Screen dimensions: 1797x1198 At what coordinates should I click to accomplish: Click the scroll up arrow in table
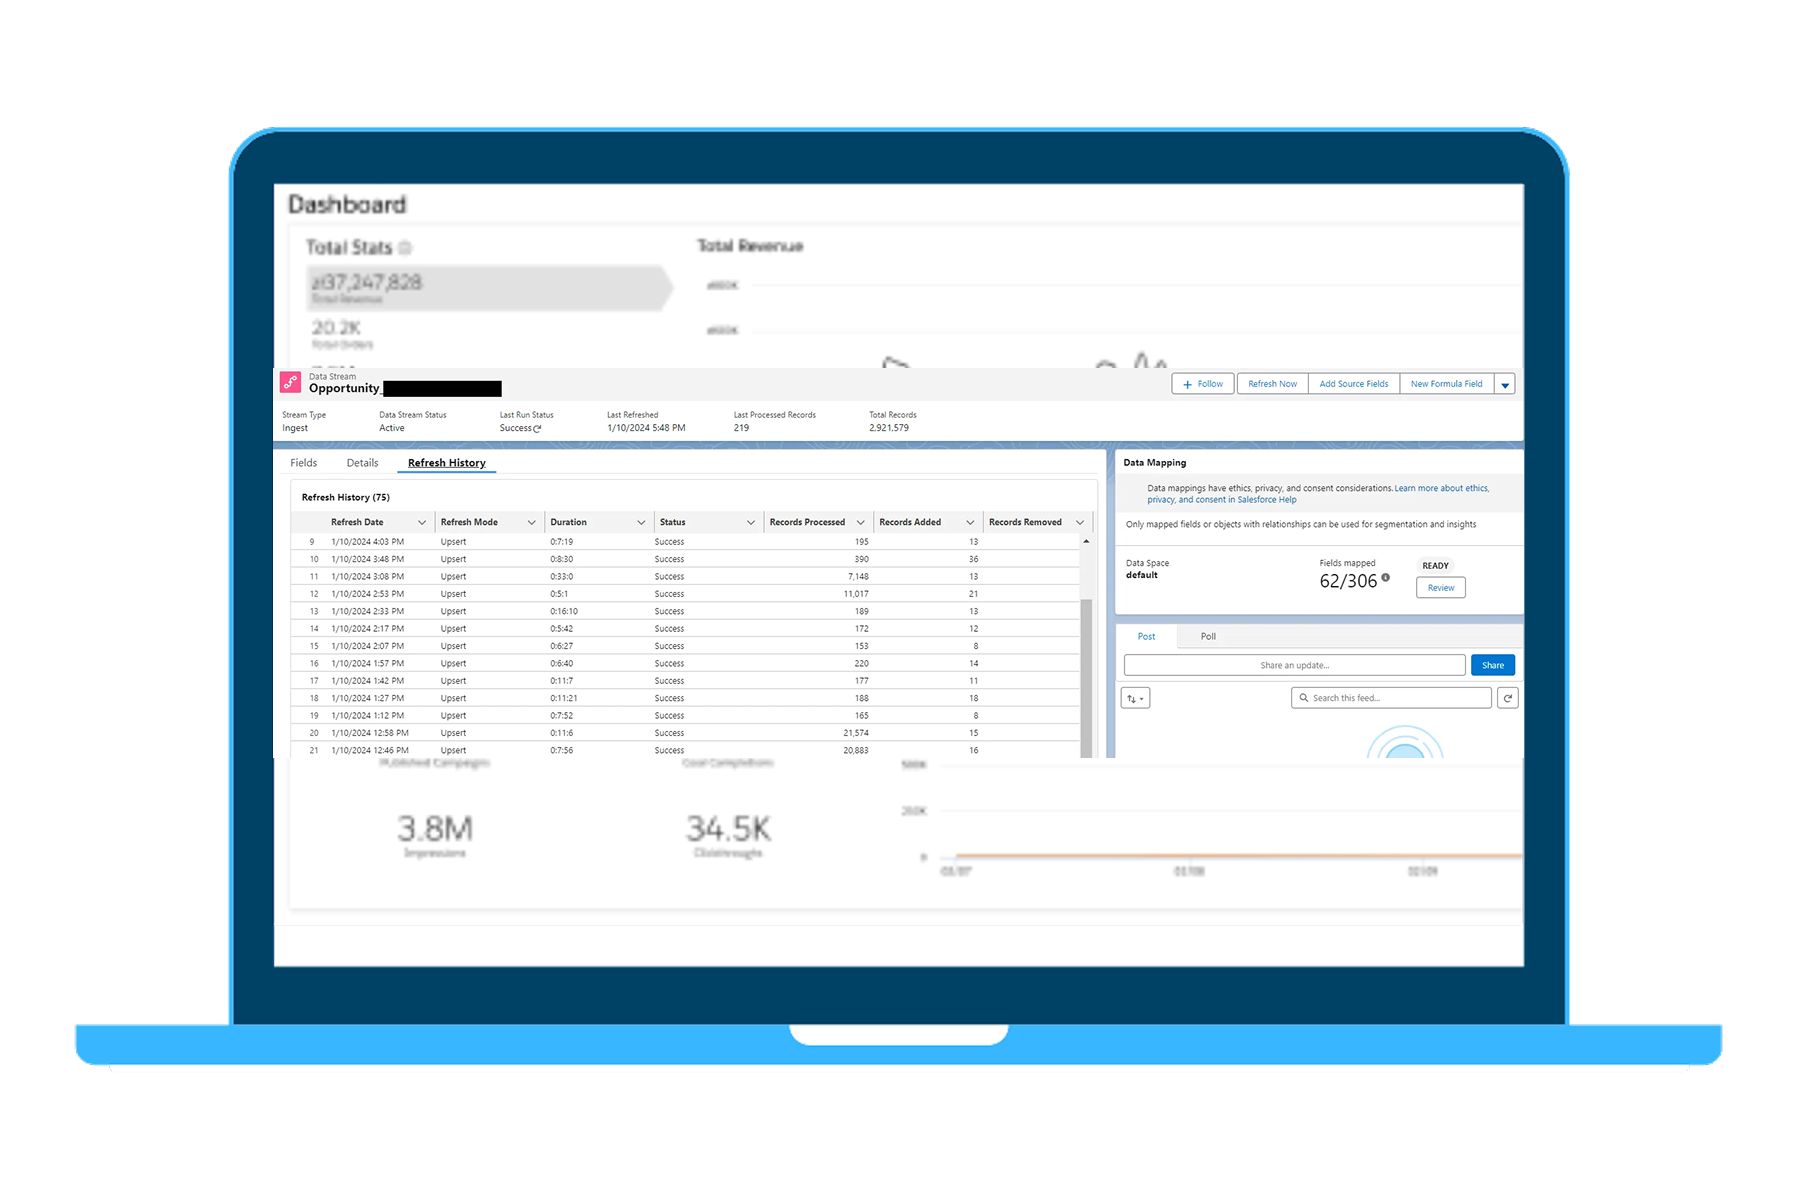(1086, 541)
